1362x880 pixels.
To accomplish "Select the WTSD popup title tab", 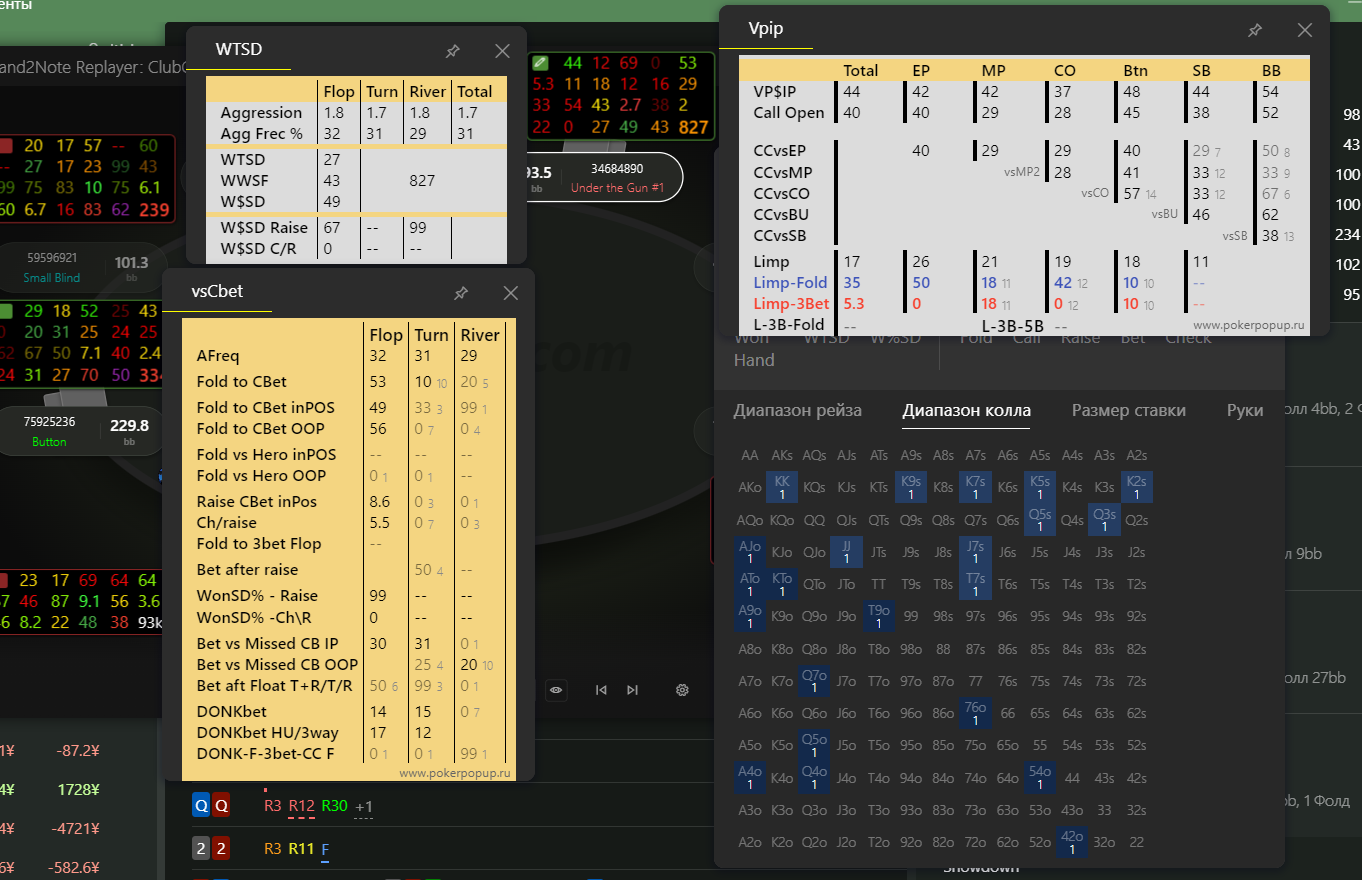I will click(x=239, y=49).
